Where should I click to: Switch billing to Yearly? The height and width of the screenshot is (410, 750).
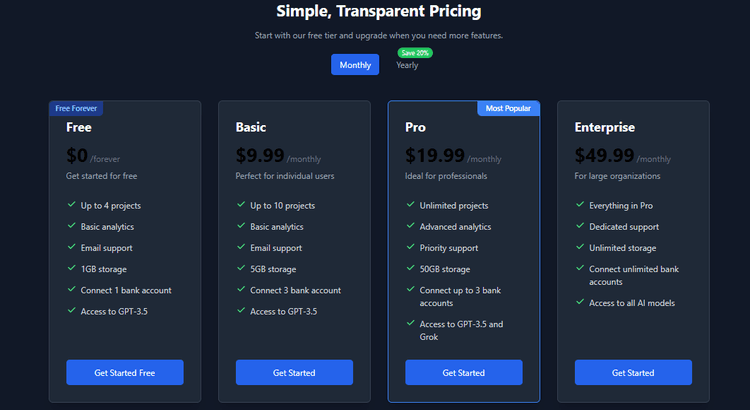tap(407, 65)
